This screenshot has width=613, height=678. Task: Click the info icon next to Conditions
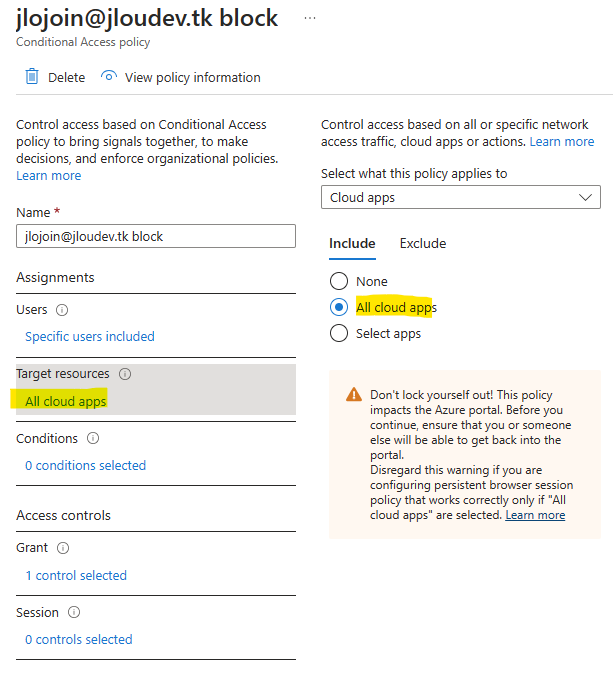coord(93,438)
